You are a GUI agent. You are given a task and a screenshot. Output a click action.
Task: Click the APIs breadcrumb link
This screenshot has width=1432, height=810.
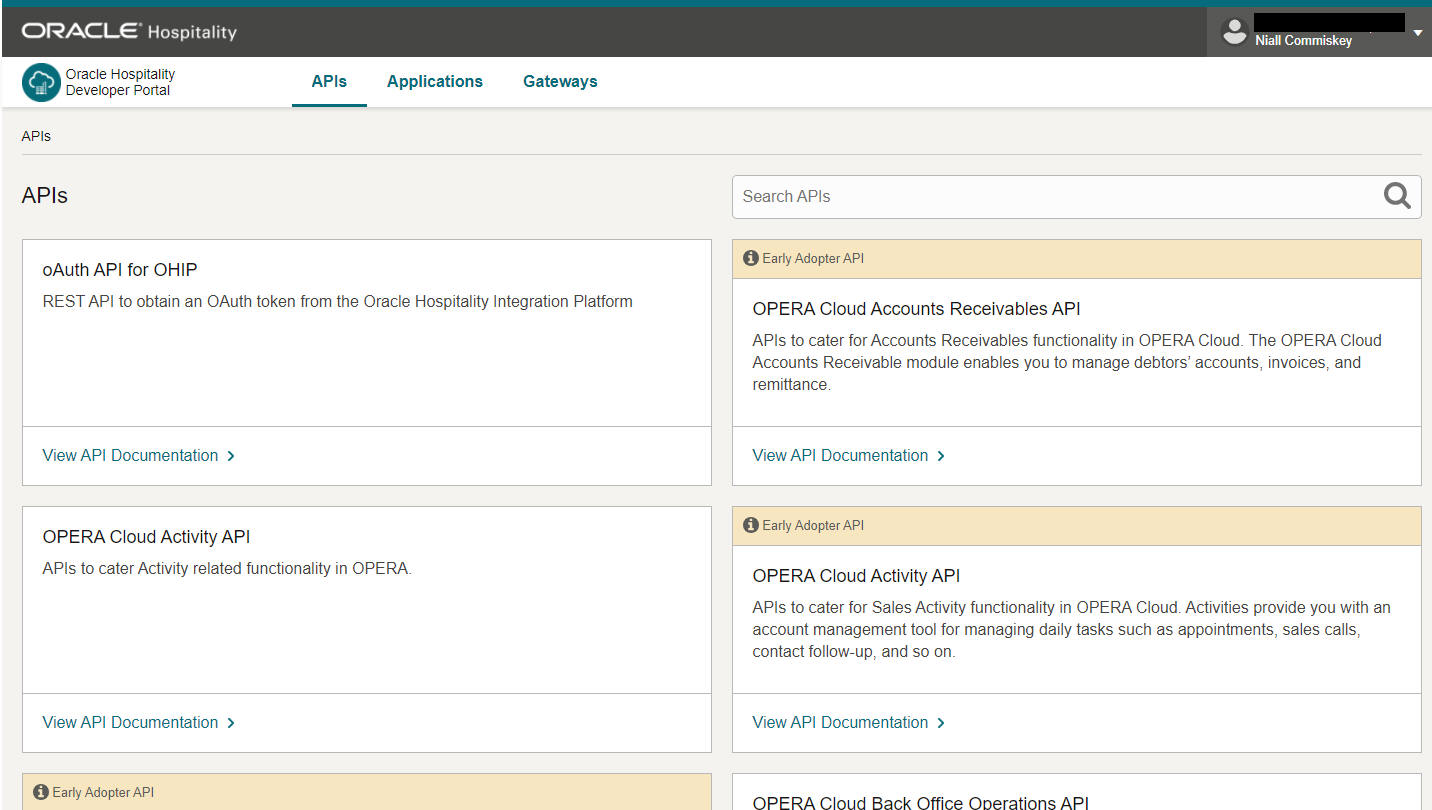pyautogui.click(x=35, y=135)
